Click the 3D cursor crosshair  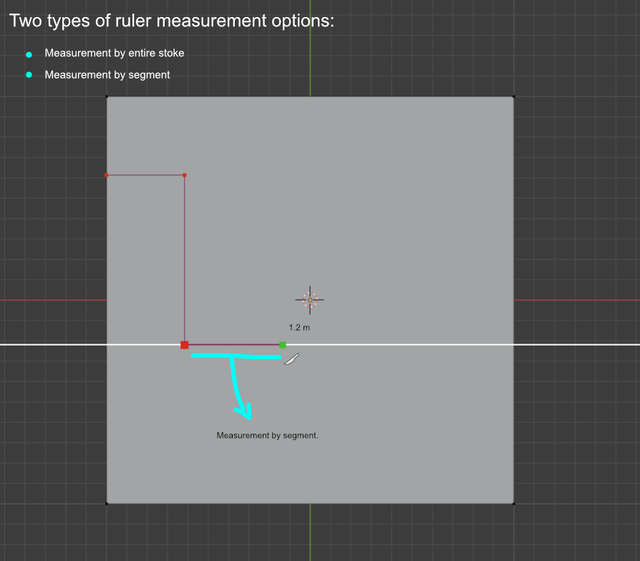point(310,300)
